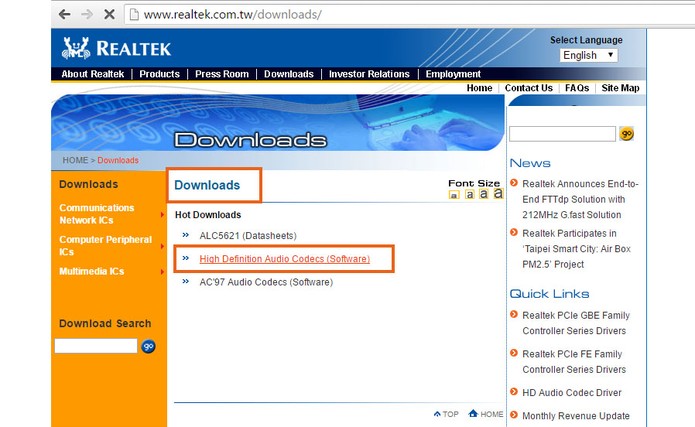Open the FAQs link
The height and width of the screenshot is (427, 695).
(577, 88)
